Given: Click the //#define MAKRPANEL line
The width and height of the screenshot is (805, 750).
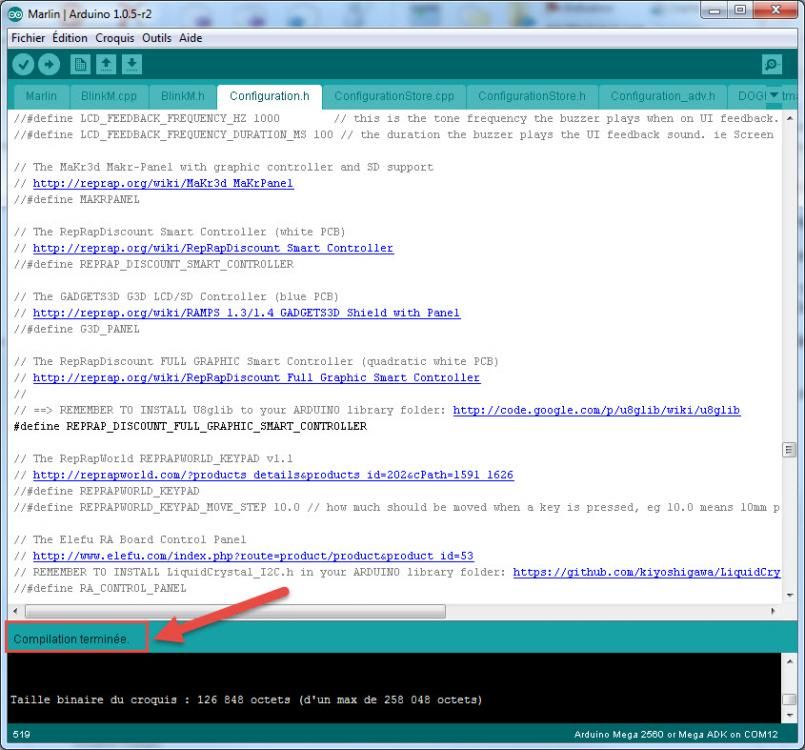Looking at the screenshot, I should click(76, 199).
